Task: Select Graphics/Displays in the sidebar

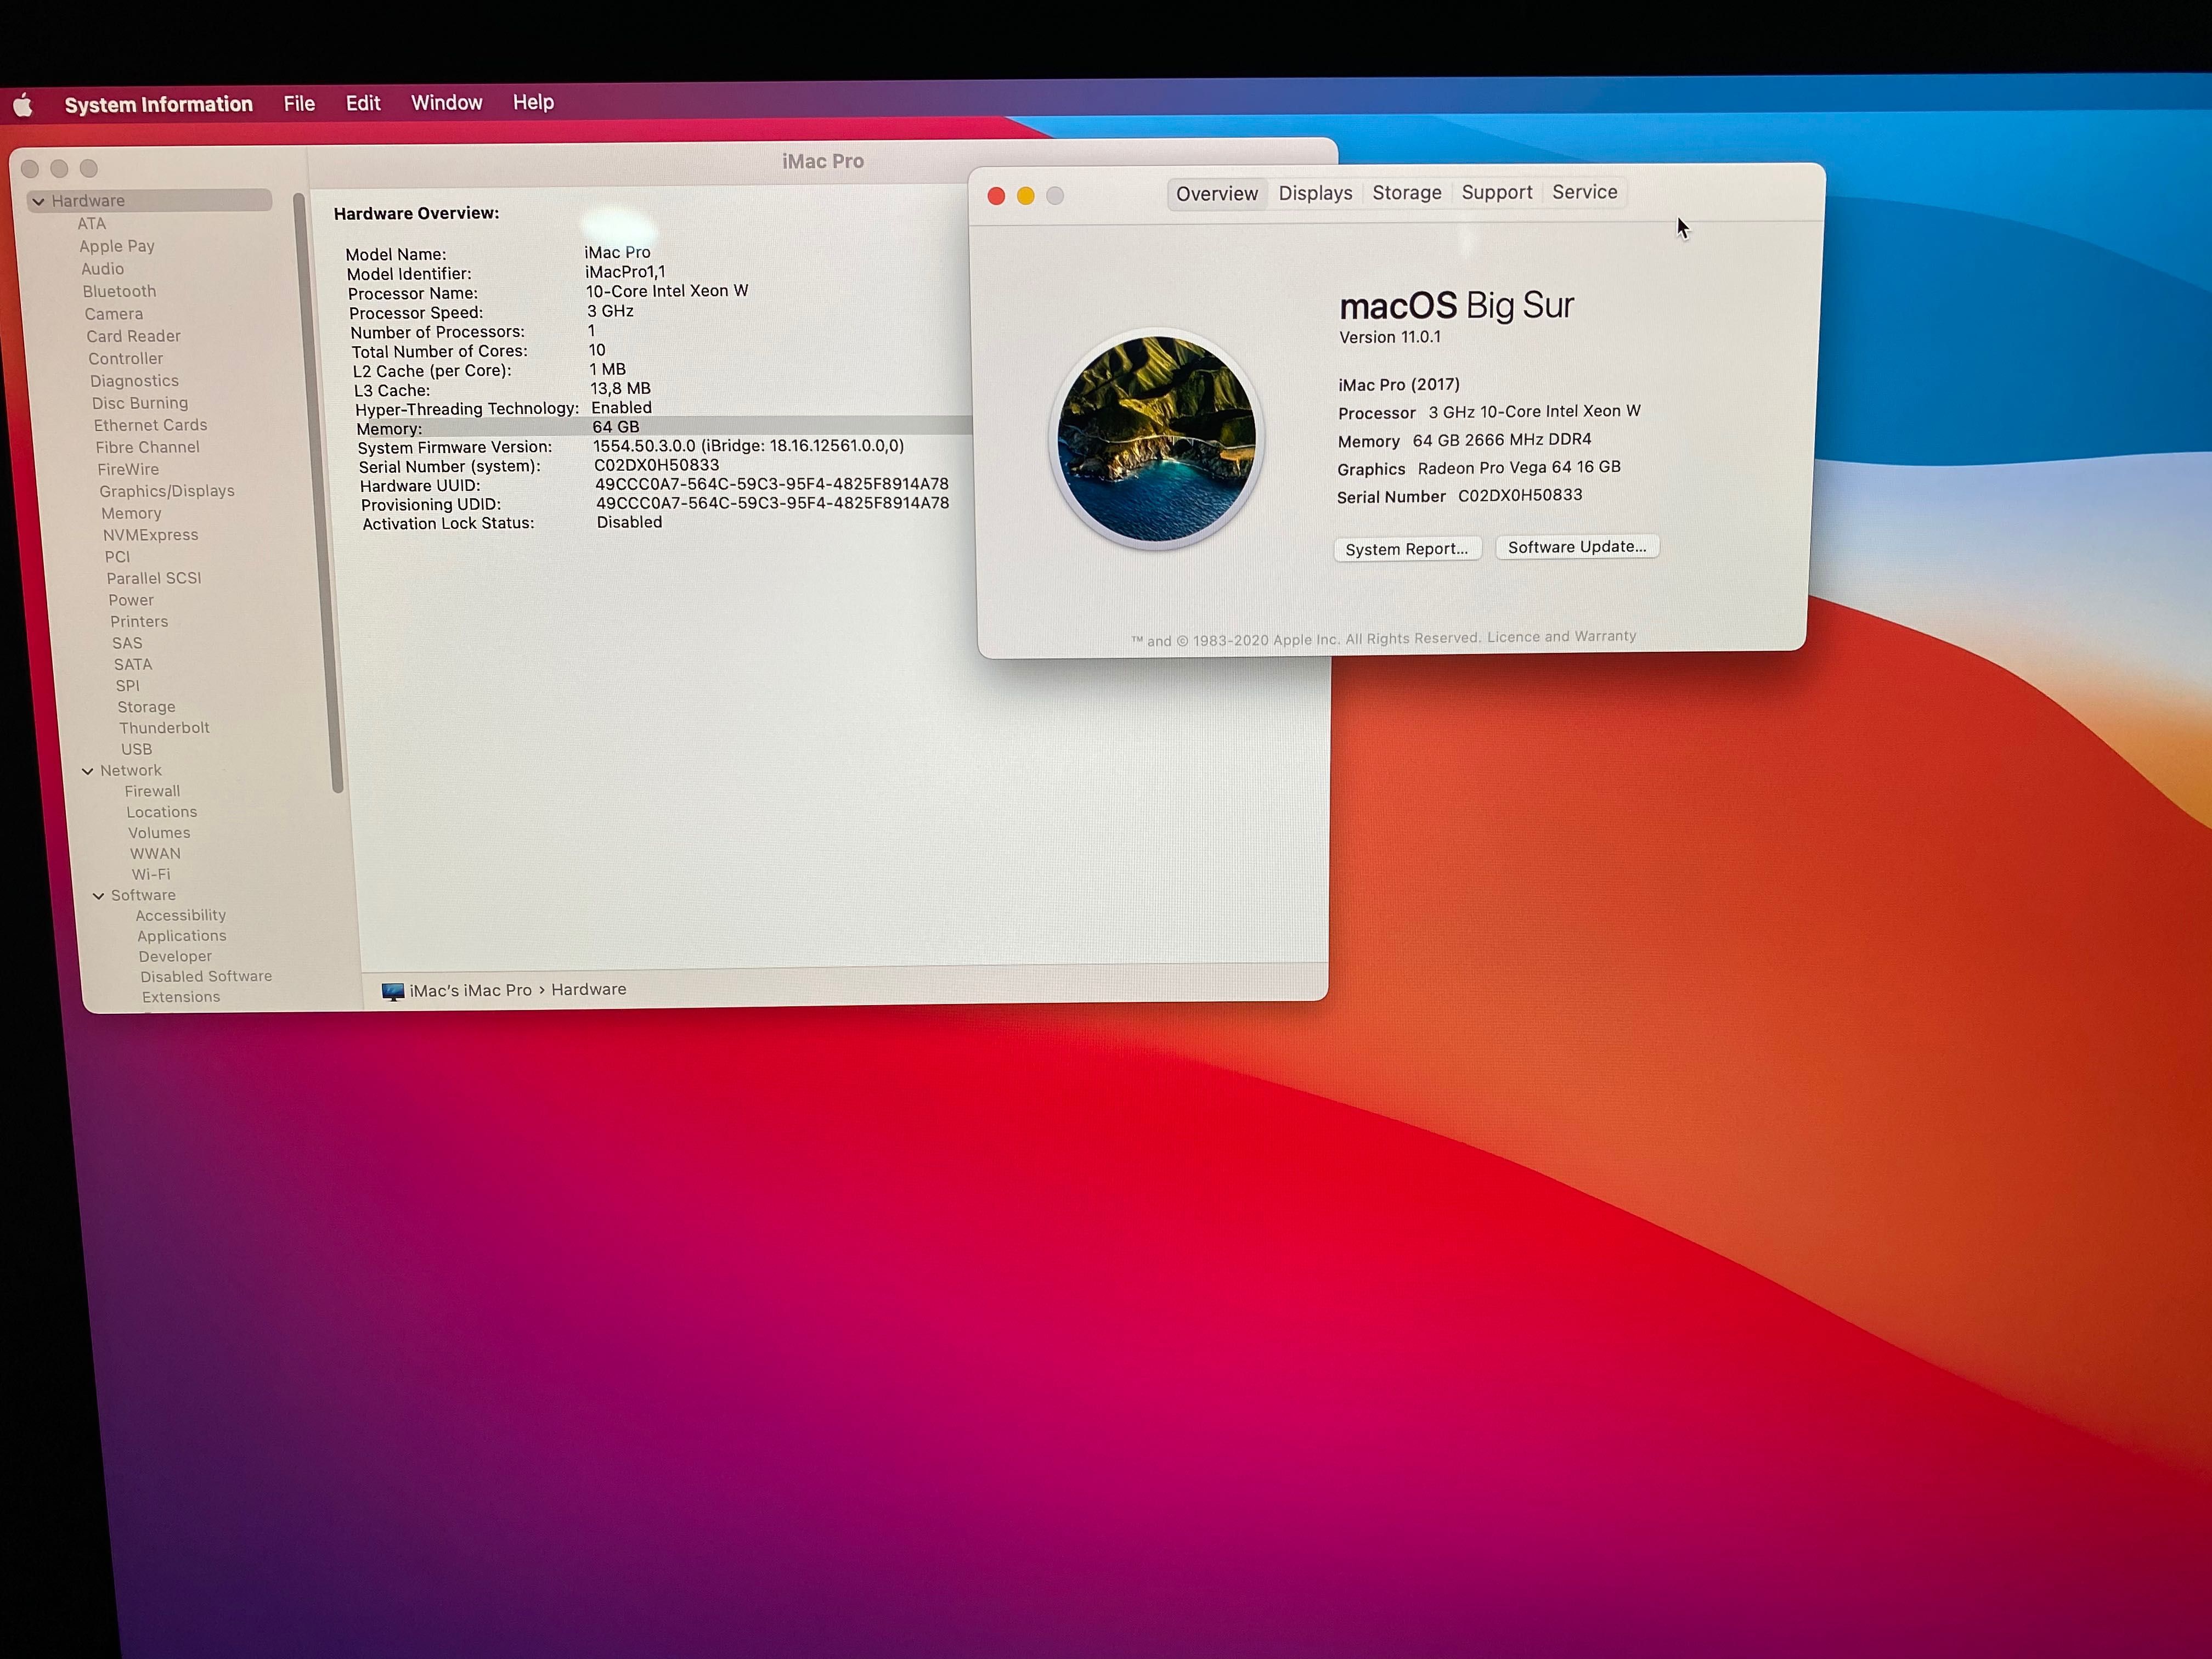Action: coord(167,491)
